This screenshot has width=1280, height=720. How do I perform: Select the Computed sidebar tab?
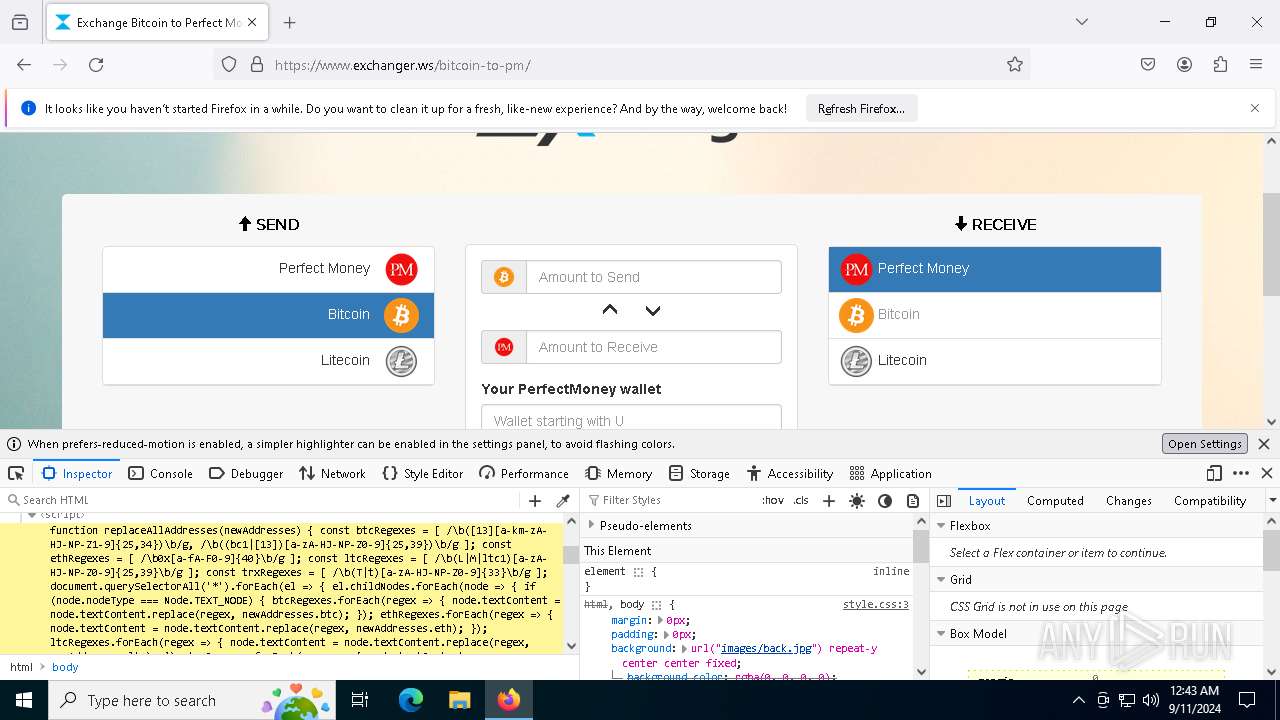1055,501
